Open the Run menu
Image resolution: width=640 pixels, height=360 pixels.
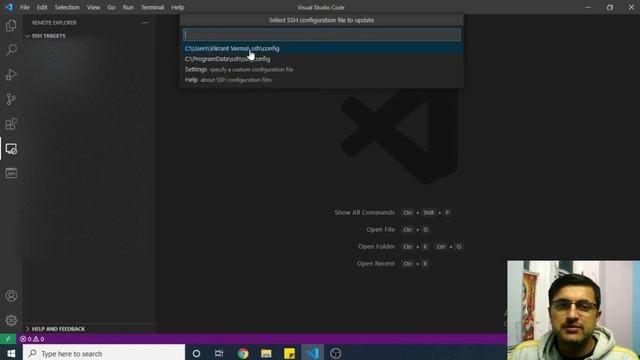click(x=128, y=7)
